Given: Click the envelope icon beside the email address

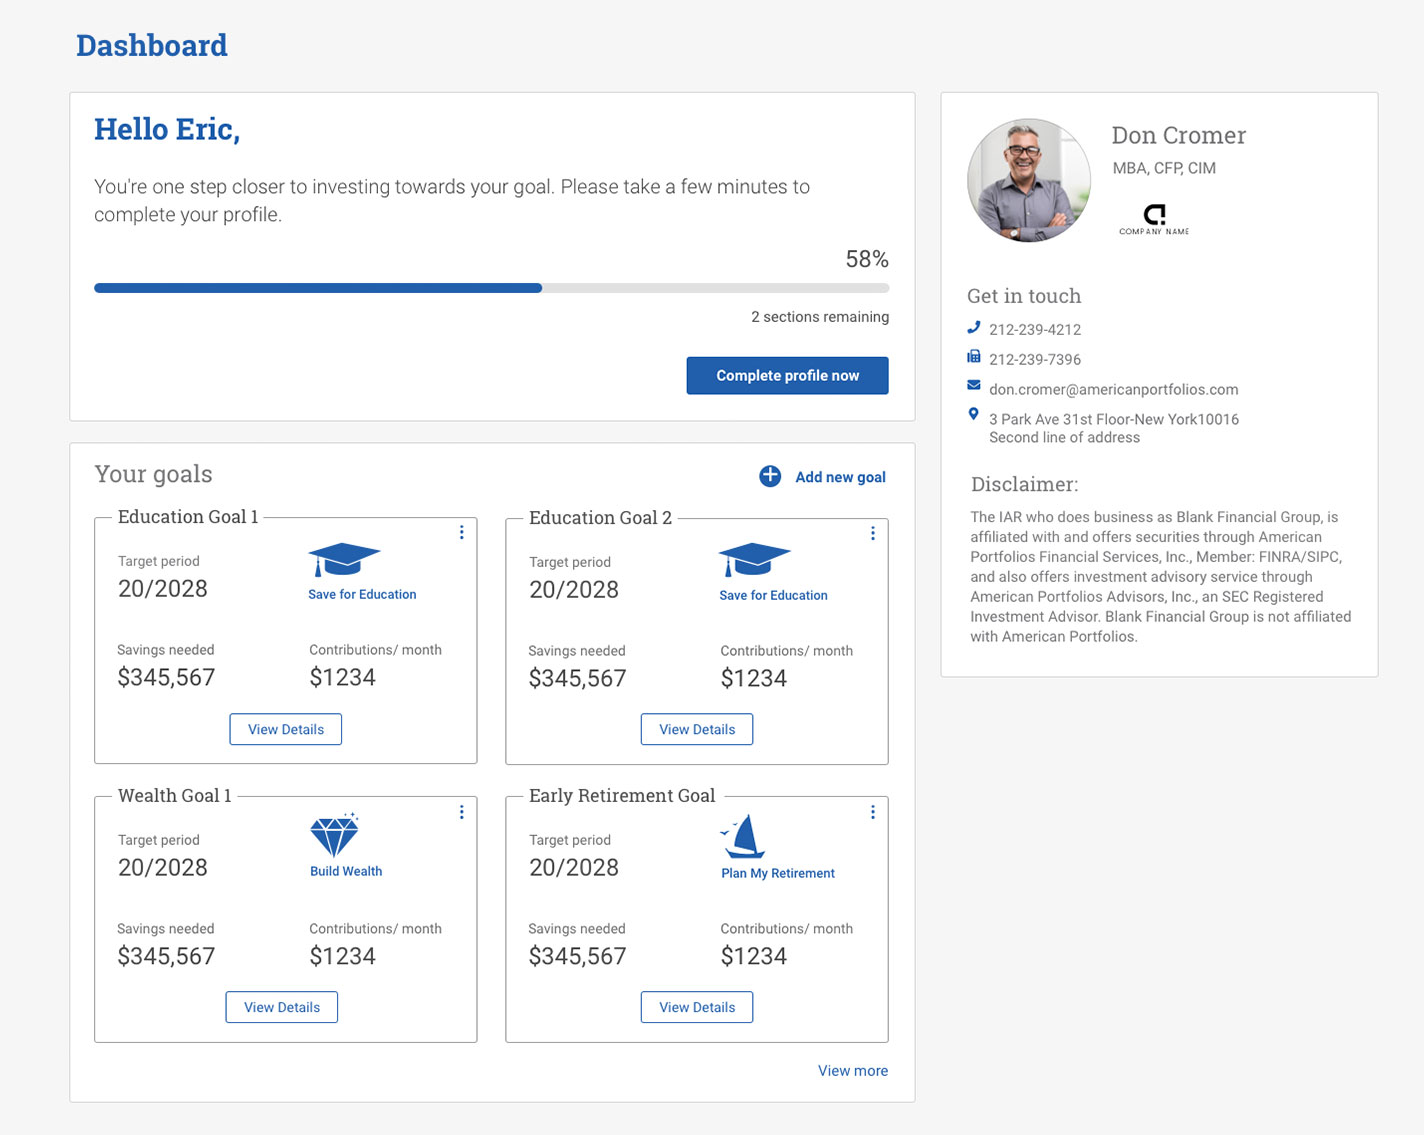Looking at the screenshot, I should pyautogui.click(x=973, y=387).
